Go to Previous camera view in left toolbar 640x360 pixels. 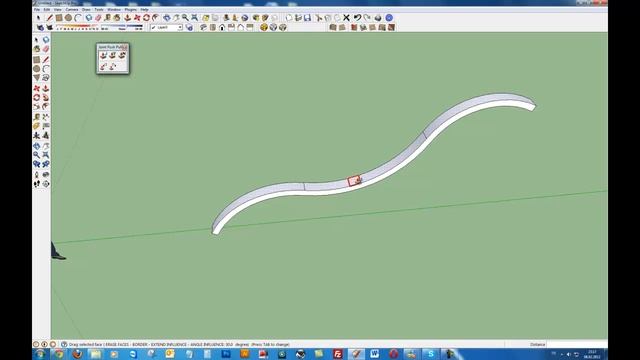[36, 164]
